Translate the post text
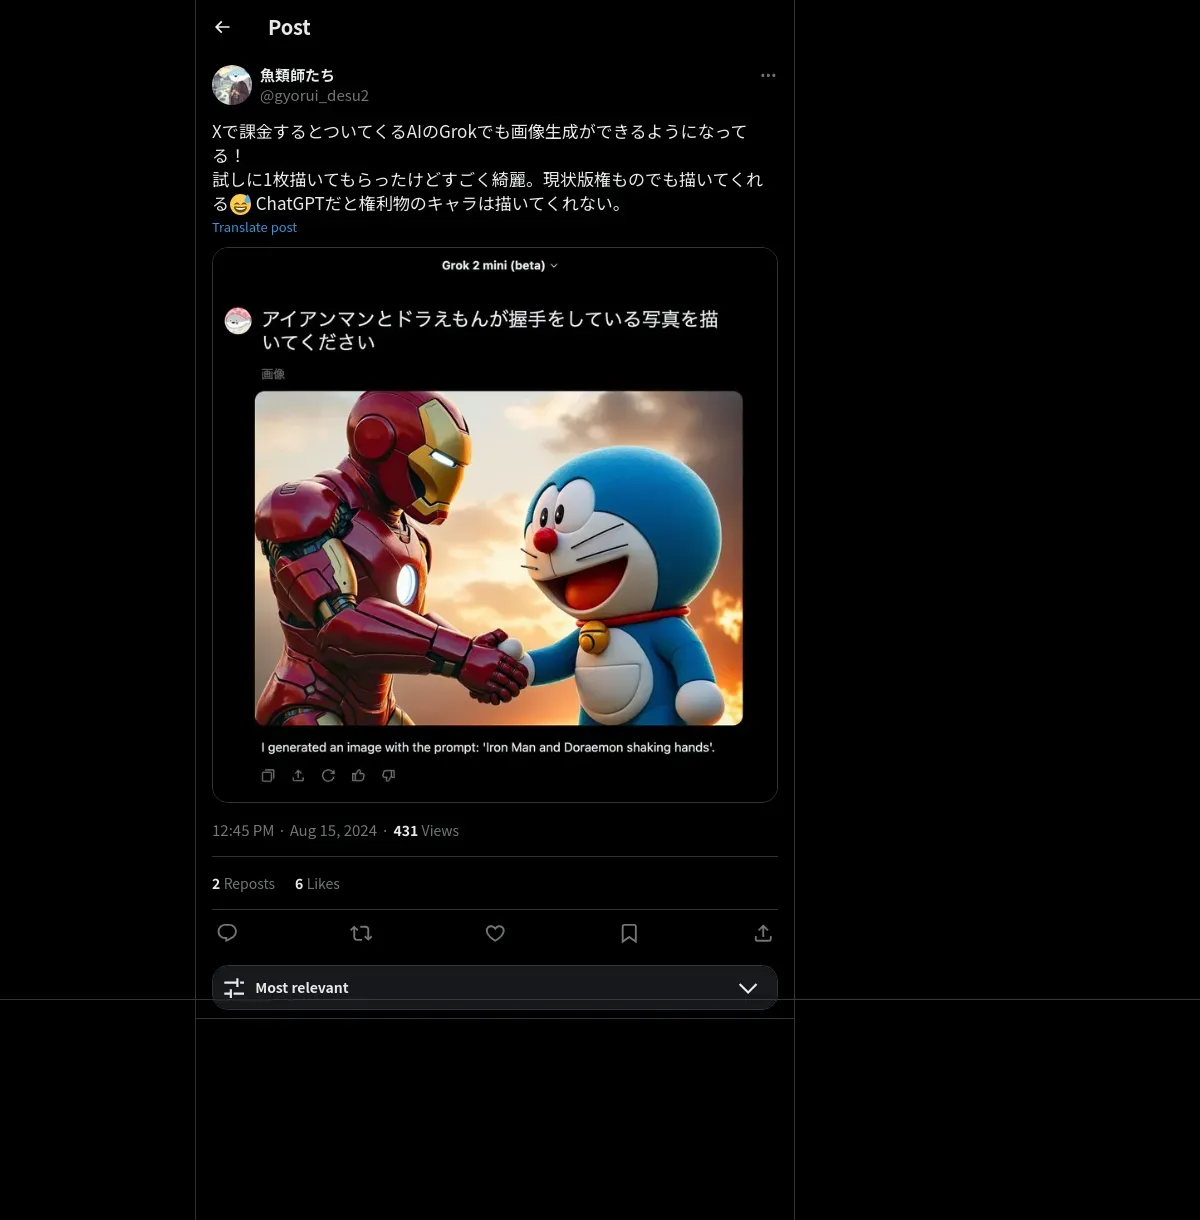The height and width of the screenshot is (1220, 1200). coord(254,227)
